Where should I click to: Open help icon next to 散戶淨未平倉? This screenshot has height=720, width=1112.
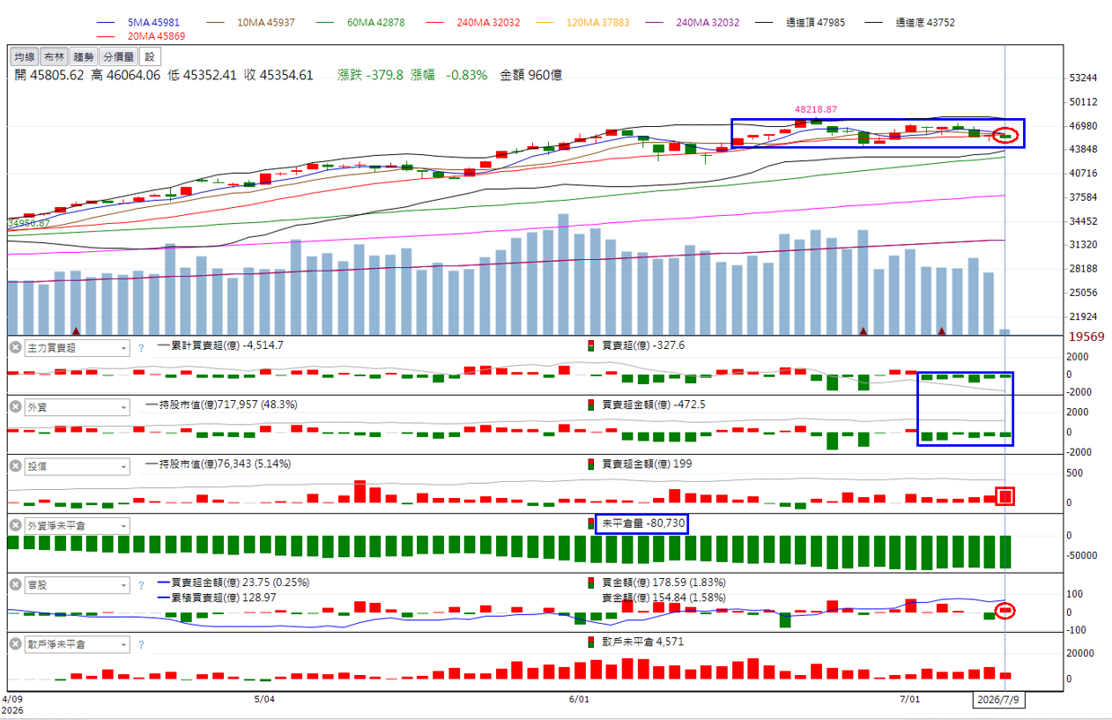pyautogui.click(x=141, y=645)
